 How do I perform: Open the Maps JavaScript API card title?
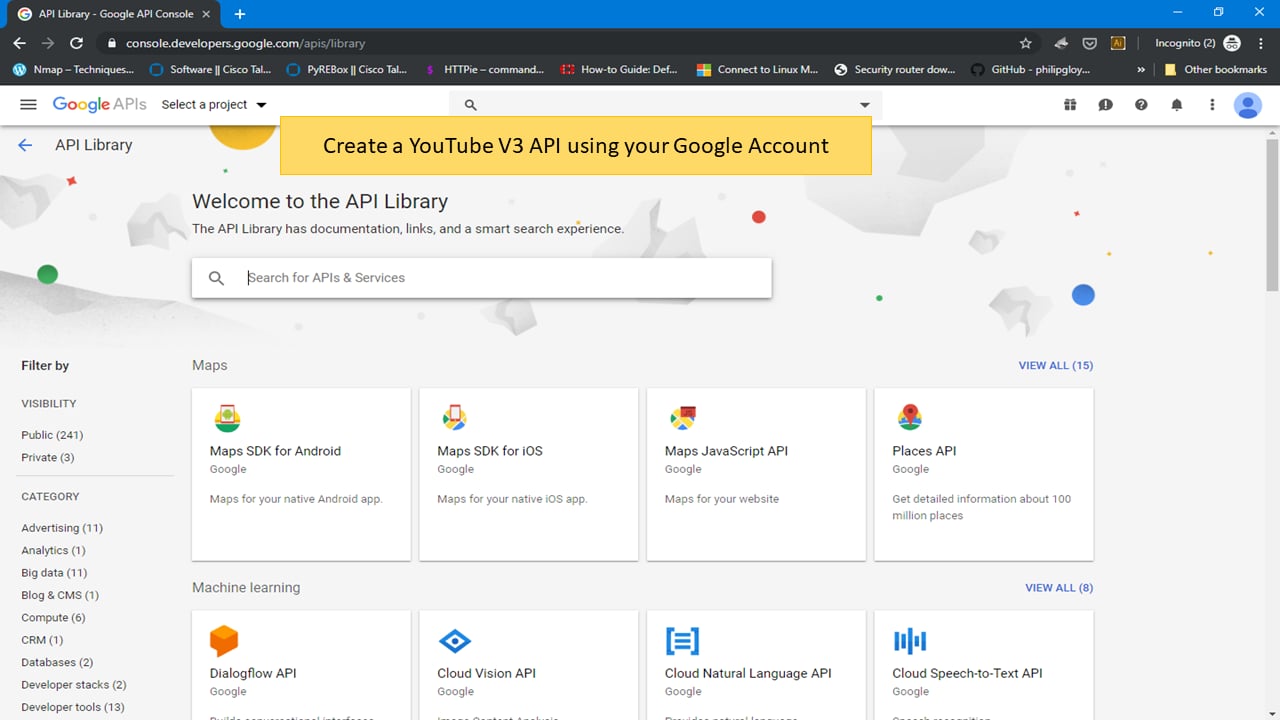click(x=726, y=451)
